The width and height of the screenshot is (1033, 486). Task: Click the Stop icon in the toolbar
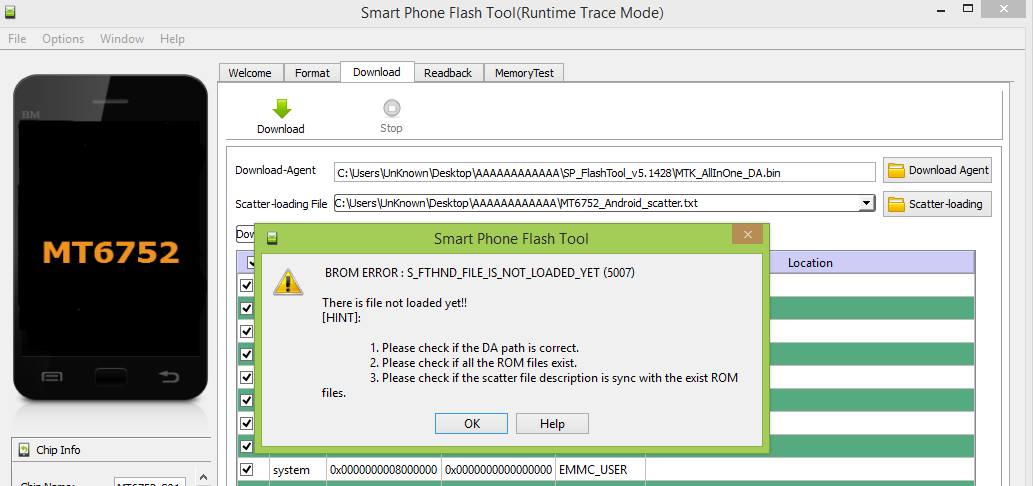(x=391, y=108)
